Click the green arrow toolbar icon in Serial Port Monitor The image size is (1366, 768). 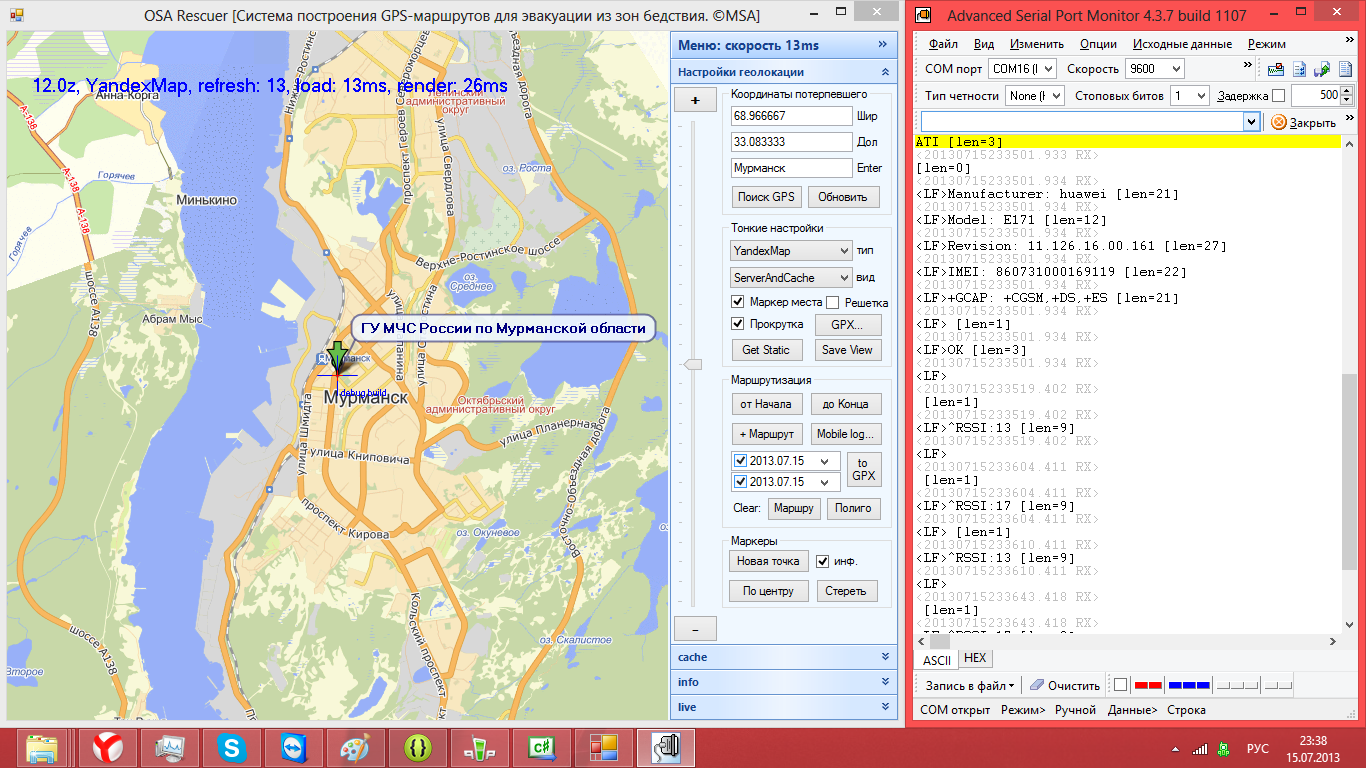[1322, 69]
